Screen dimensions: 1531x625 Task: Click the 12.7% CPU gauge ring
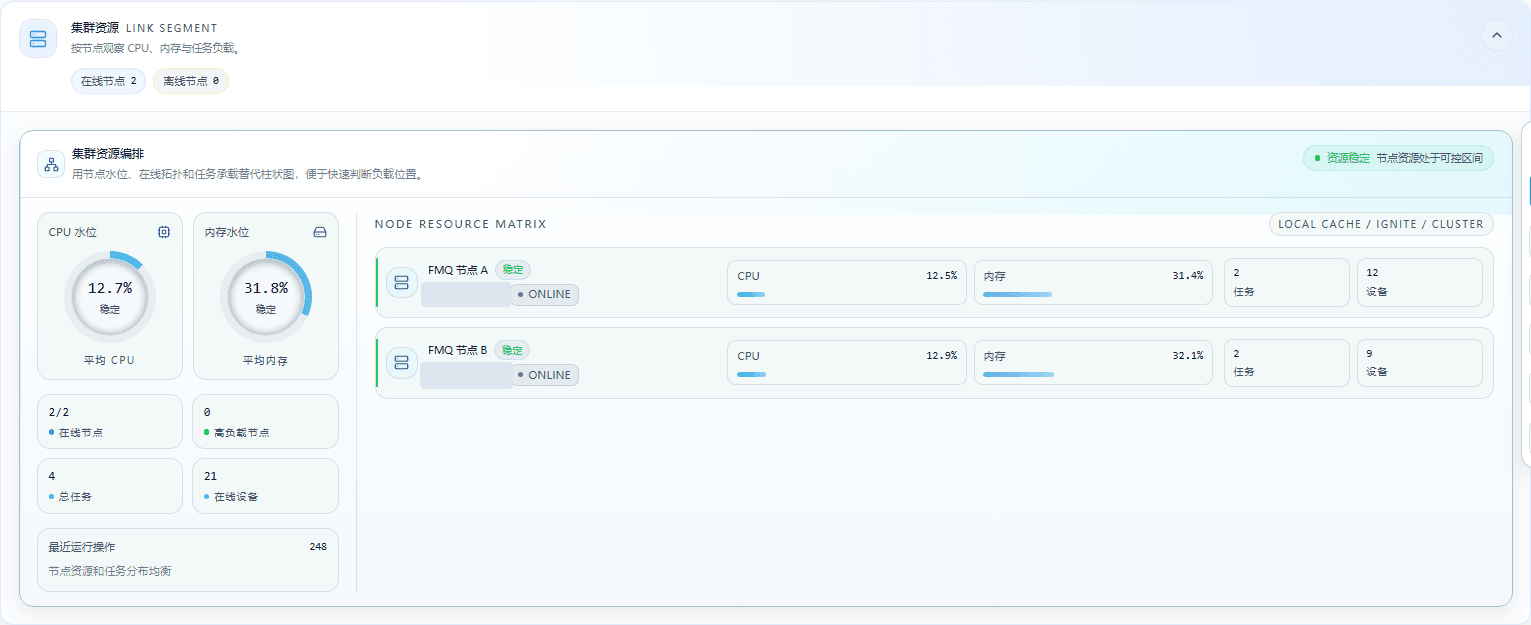(x=110, y=296)
